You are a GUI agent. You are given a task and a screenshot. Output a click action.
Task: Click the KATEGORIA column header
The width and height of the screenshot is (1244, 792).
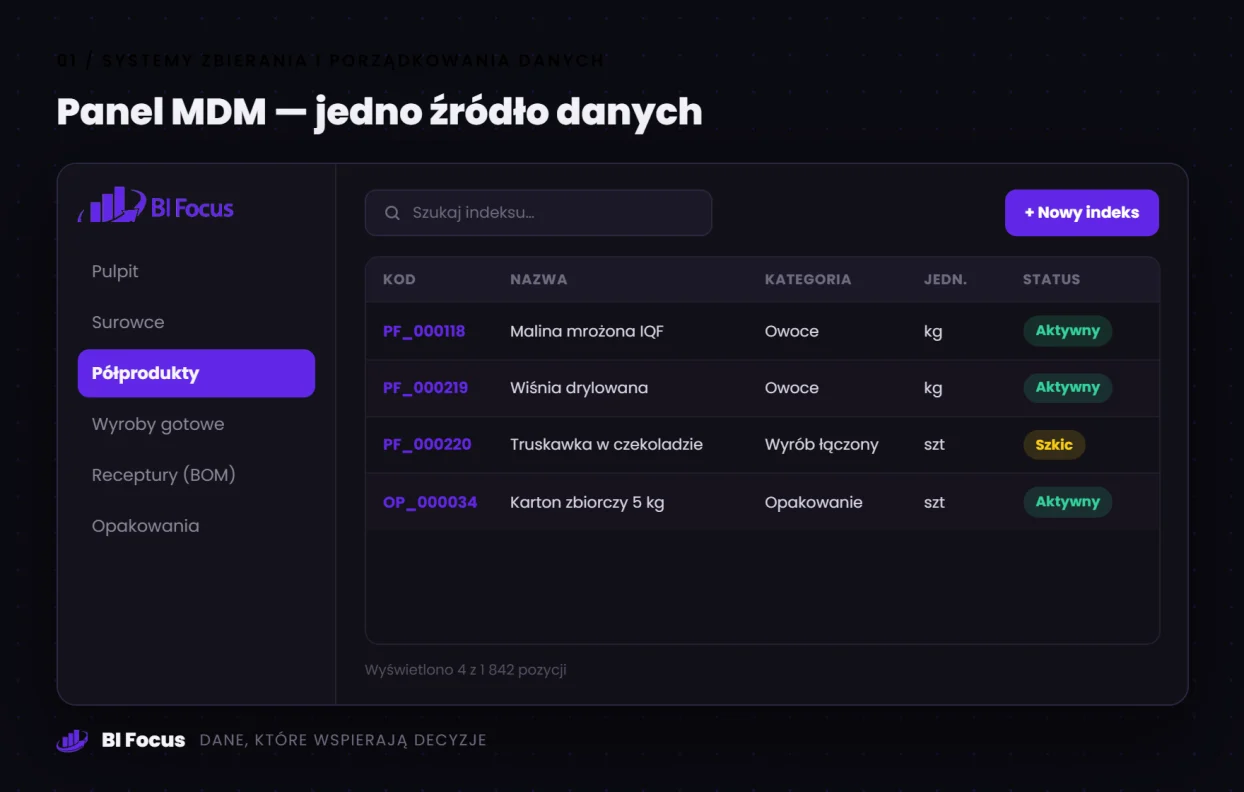click(808, 279)
